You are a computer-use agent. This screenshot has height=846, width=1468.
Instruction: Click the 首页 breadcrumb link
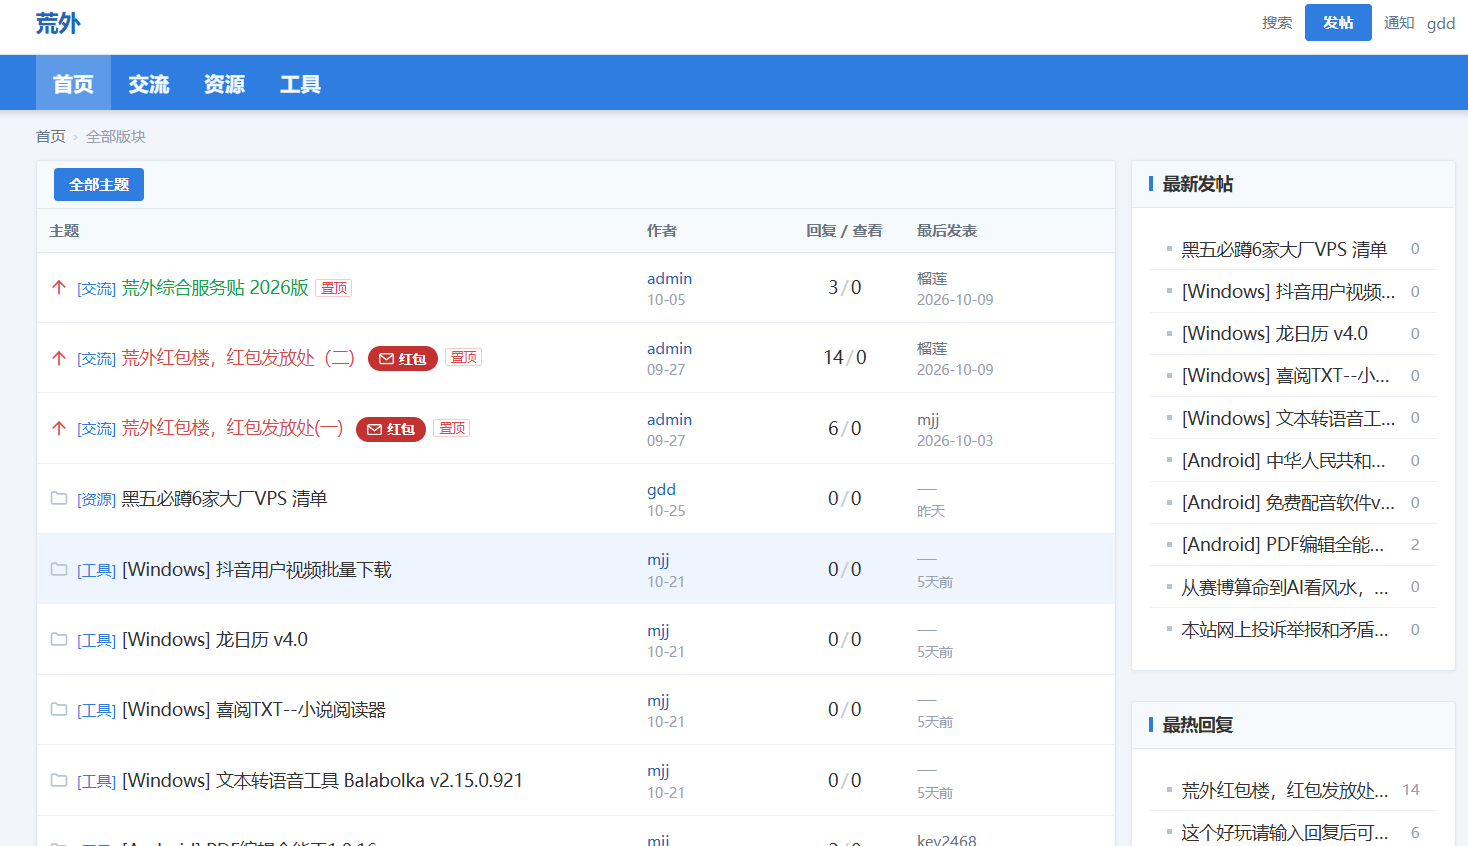point(51,136)
